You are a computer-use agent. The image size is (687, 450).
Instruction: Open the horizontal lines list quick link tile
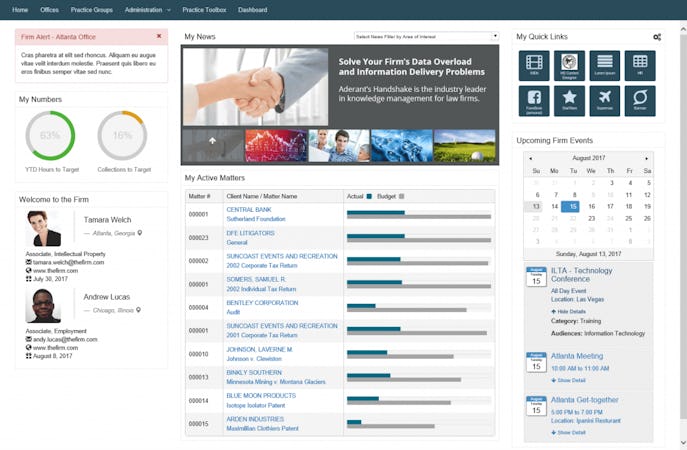(605, 66)
